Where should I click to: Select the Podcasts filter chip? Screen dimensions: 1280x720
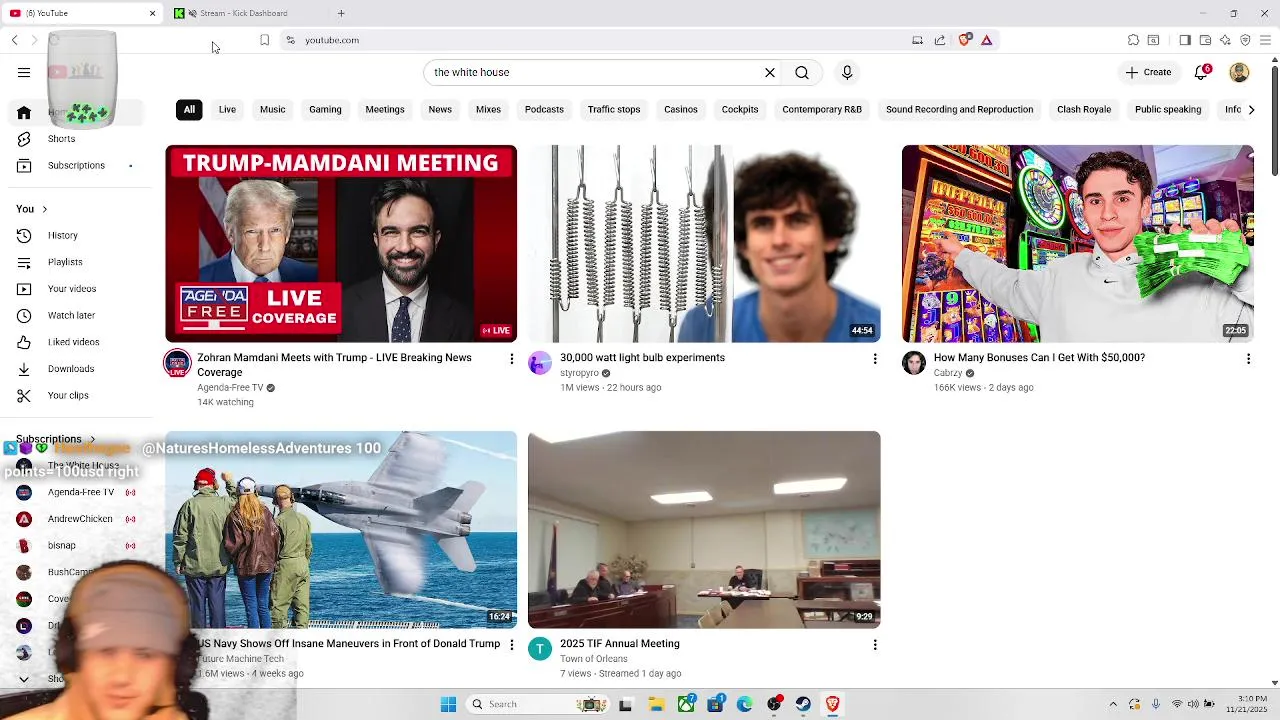click(x=544, y=109)
